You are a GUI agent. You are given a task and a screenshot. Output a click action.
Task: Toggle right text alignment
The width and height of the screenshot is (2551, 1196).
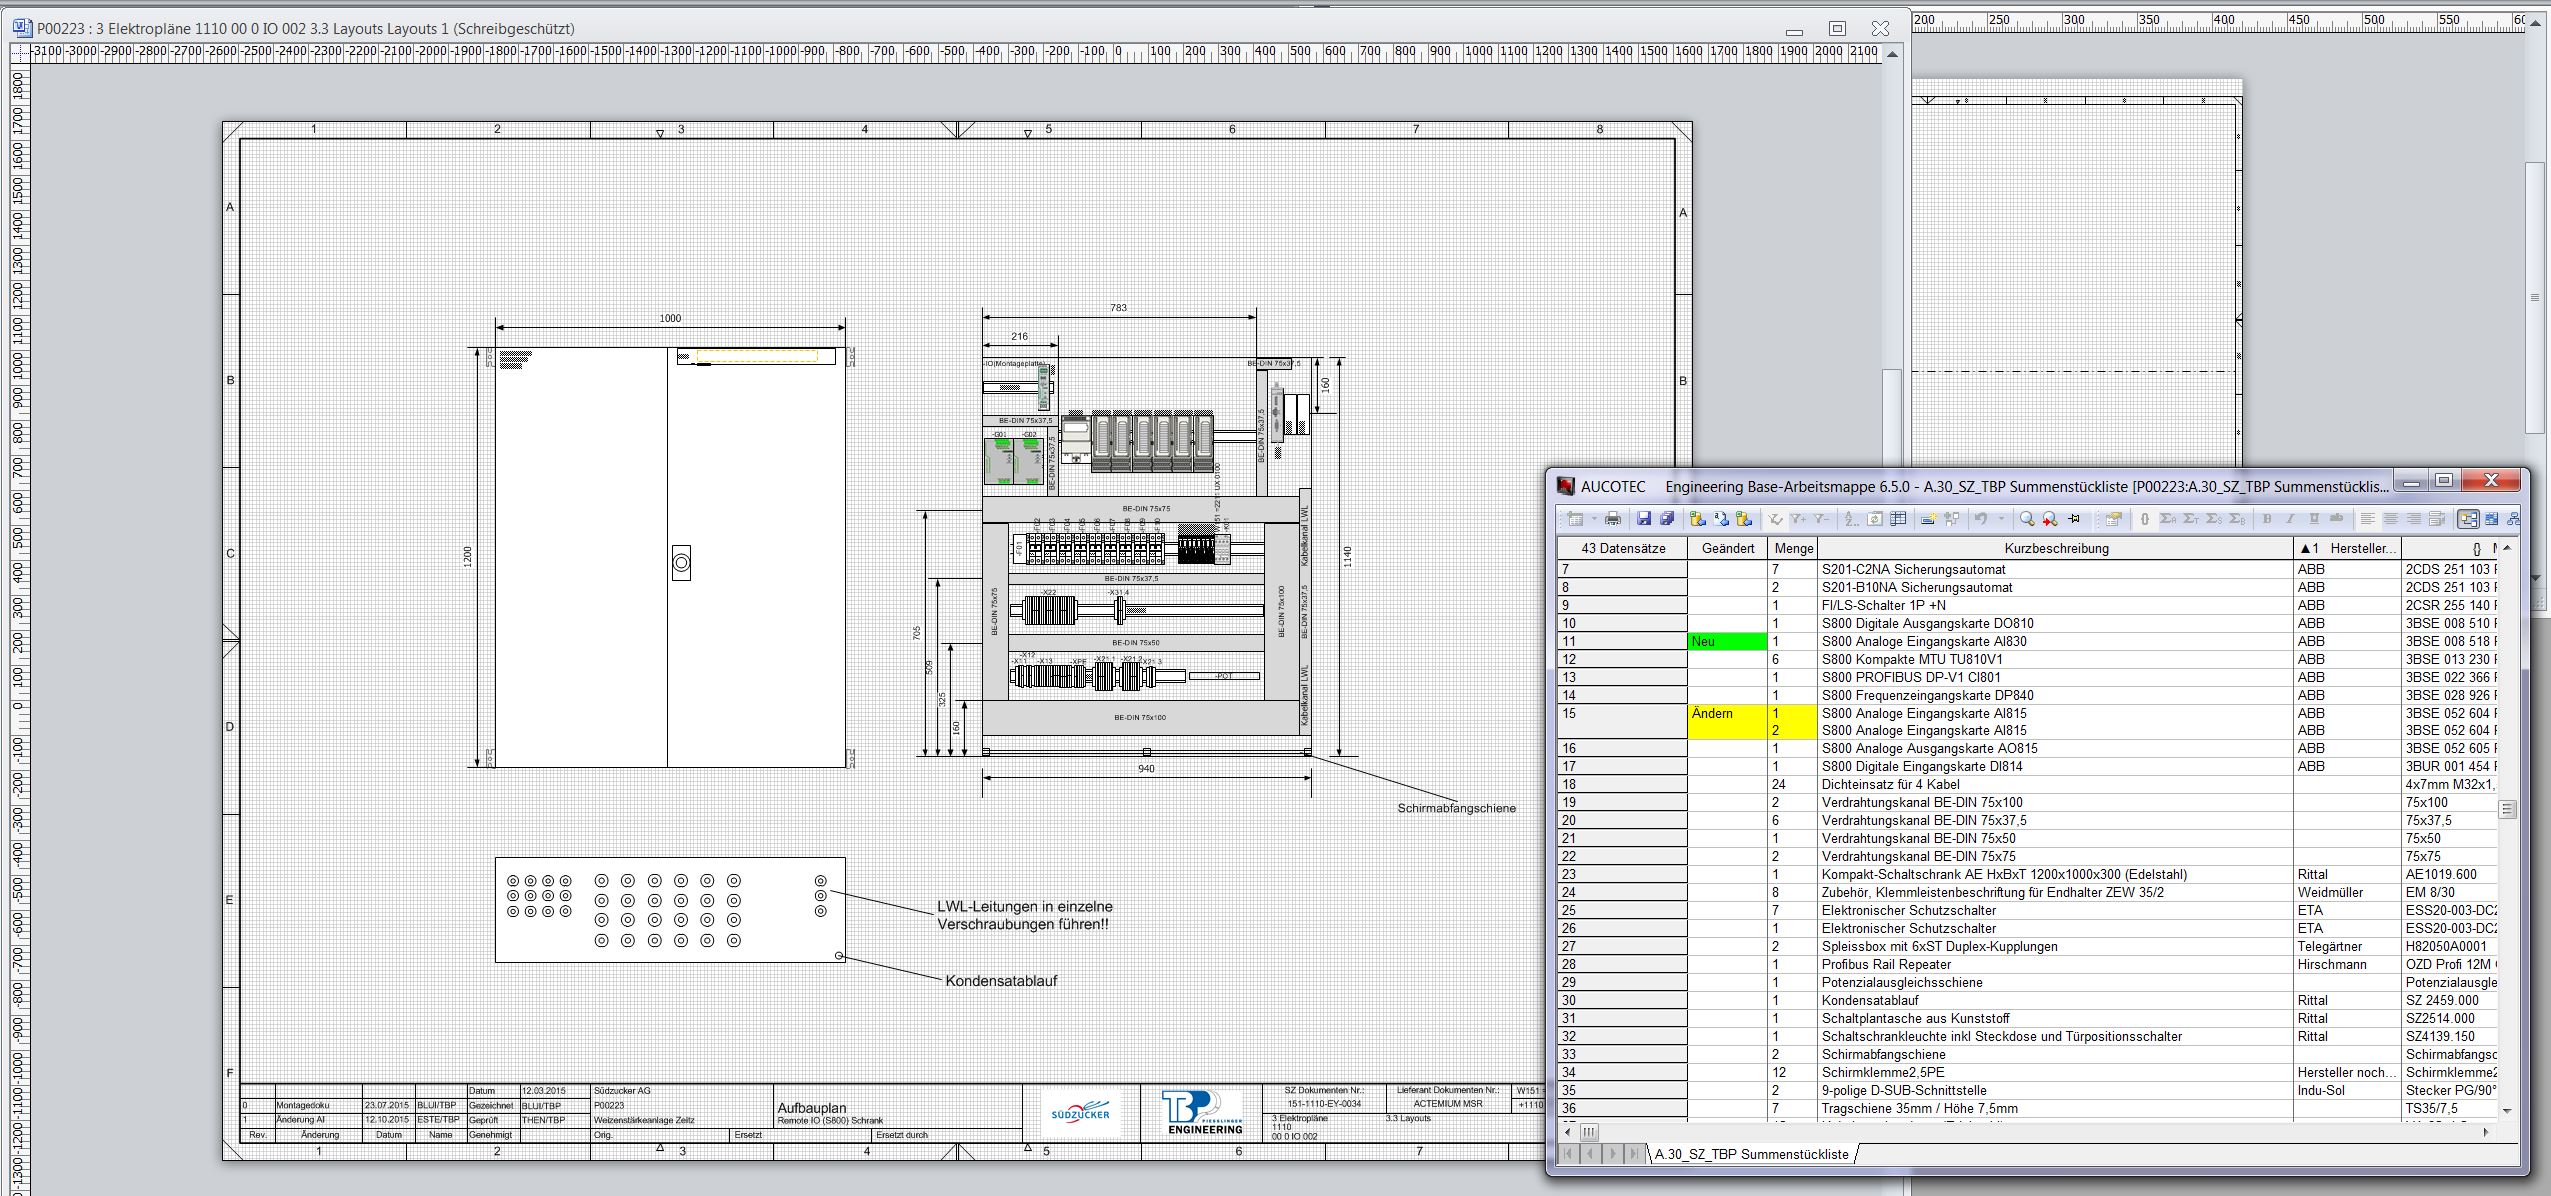tap(2414, 519)
